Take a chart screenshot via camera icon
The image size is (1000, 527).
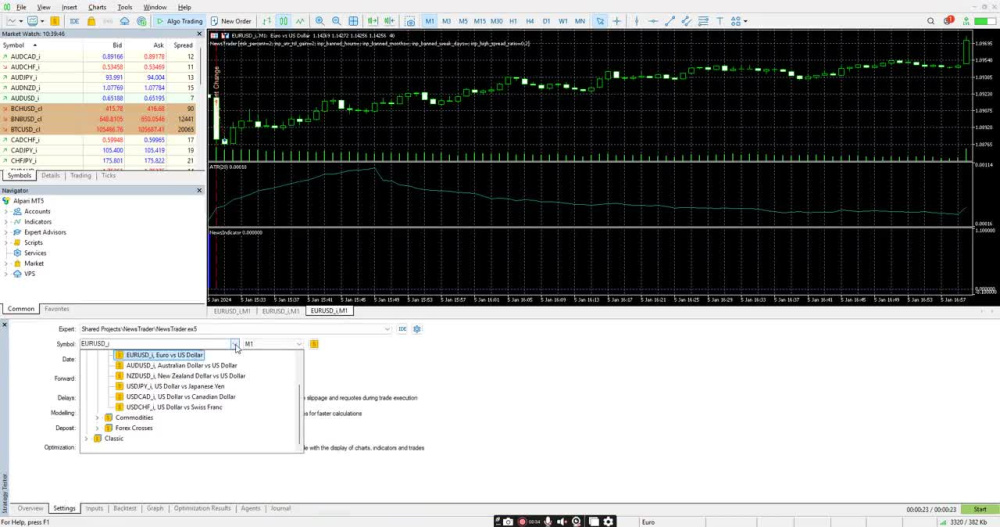click(410, 21)
